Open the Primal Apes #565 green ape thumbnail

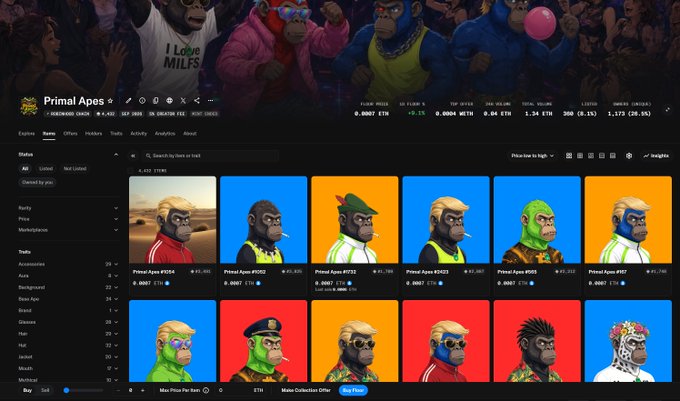pos(537,220)
